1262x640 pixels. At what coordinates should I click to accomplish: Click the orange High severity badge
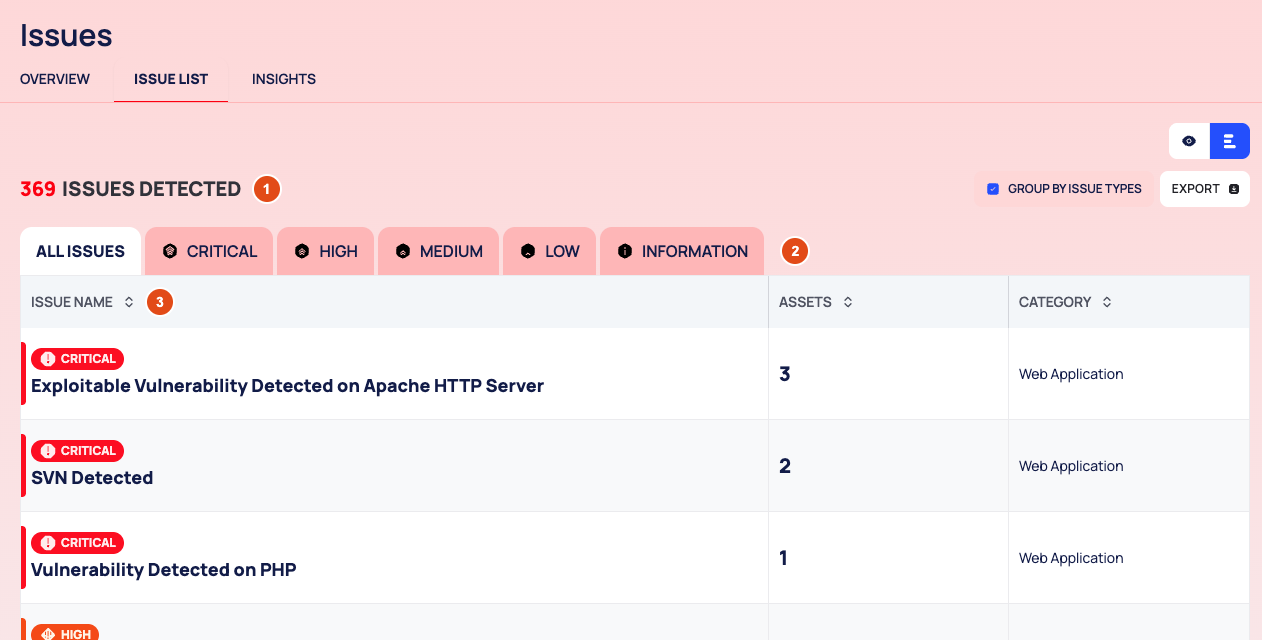point(66,633)
